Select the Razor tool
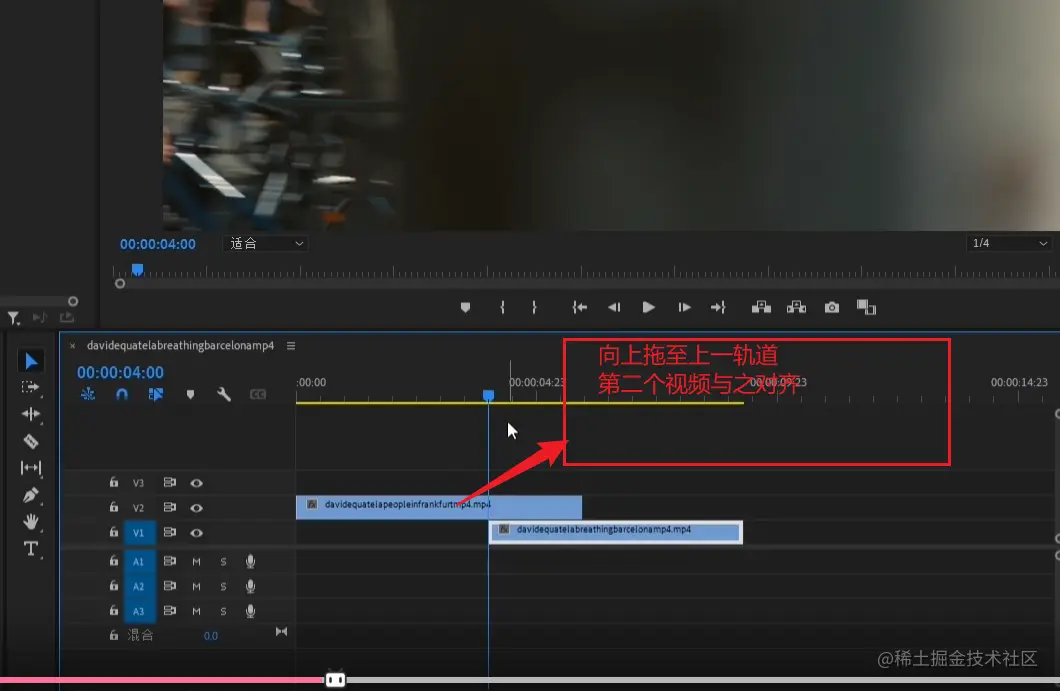The width and height of the screenshot is (1060, 691). (30, 441)
